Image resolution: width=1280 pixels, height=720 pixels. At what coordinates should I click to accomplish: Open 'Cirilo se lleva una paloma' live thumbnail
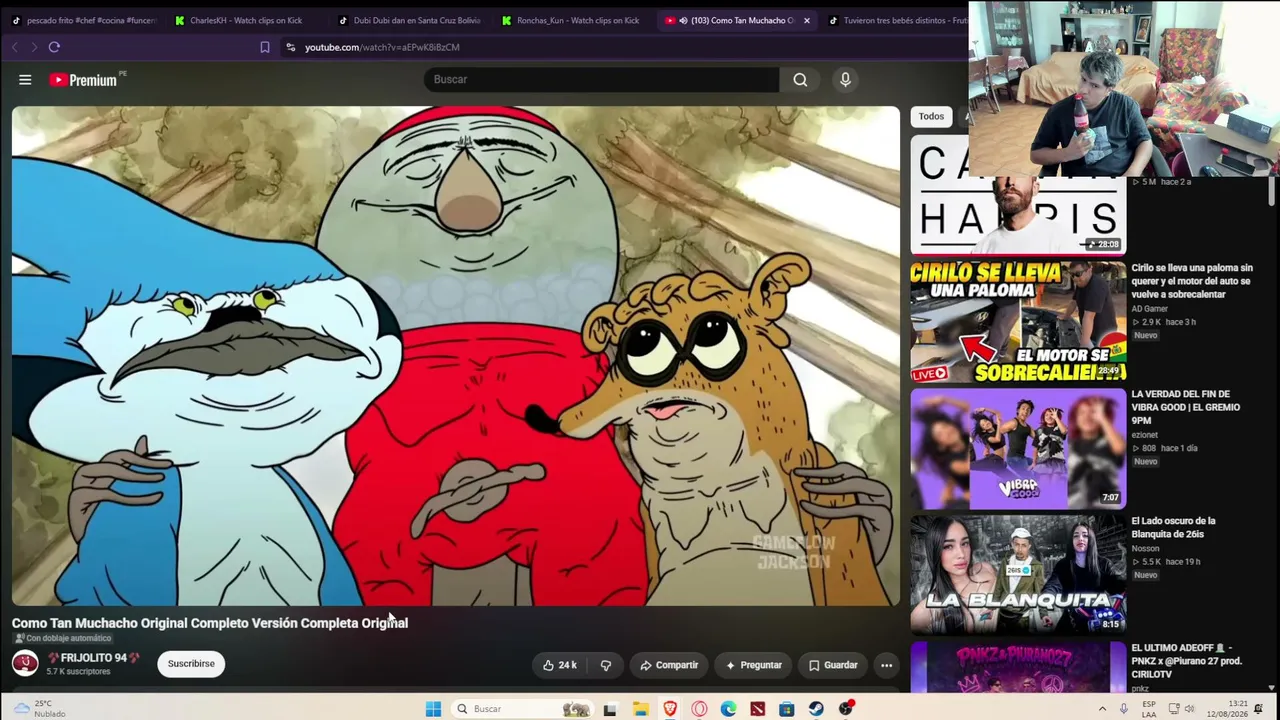[x=1018, y=322]
